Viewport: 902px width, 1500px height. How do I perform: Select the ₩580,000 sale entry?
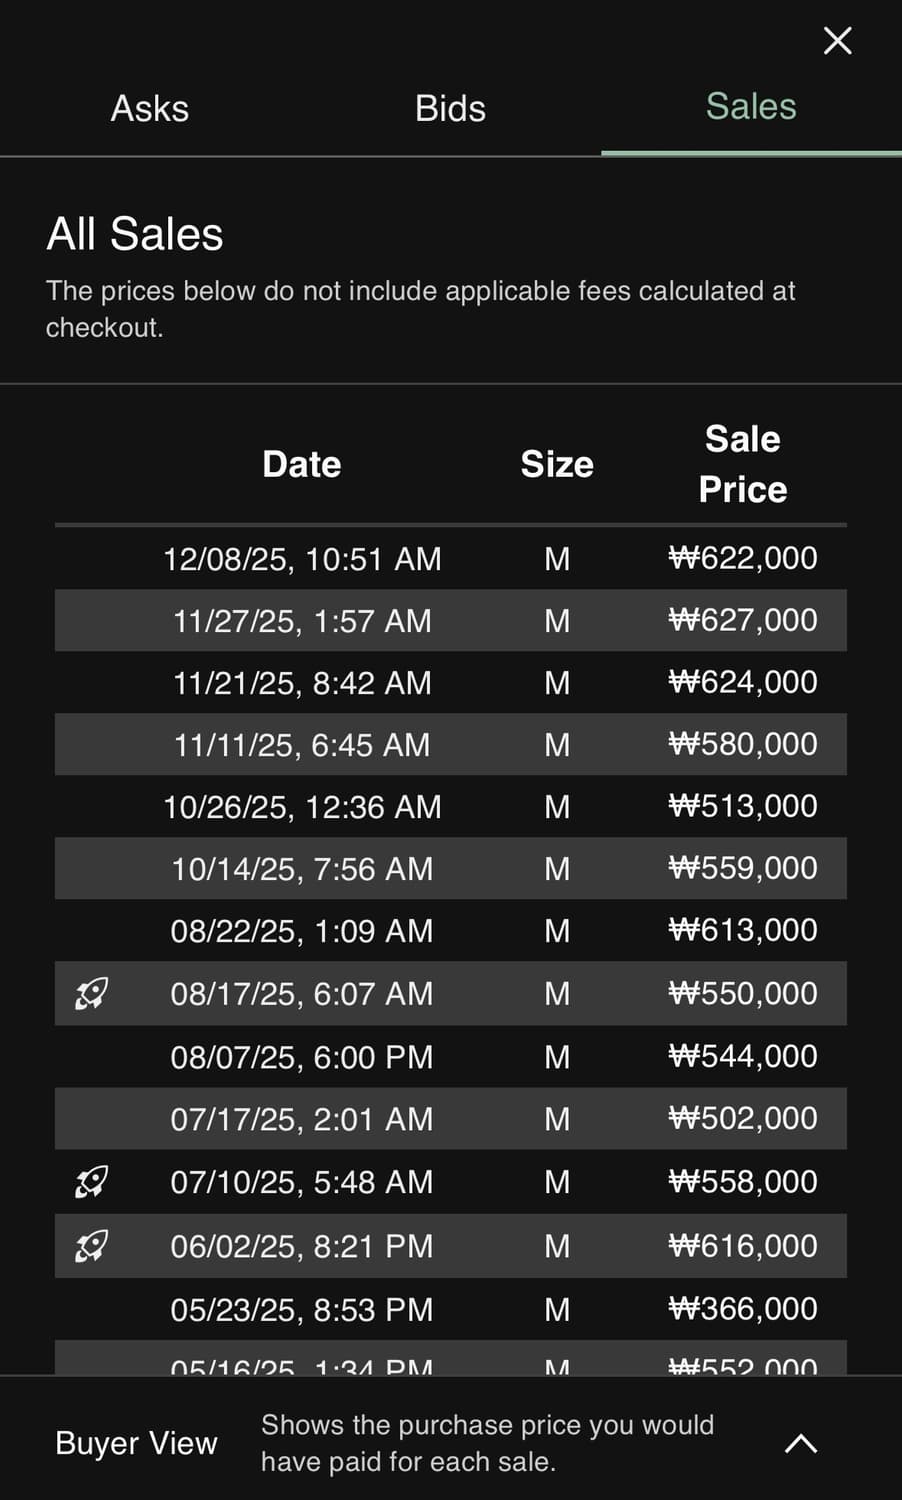point(742,744)
